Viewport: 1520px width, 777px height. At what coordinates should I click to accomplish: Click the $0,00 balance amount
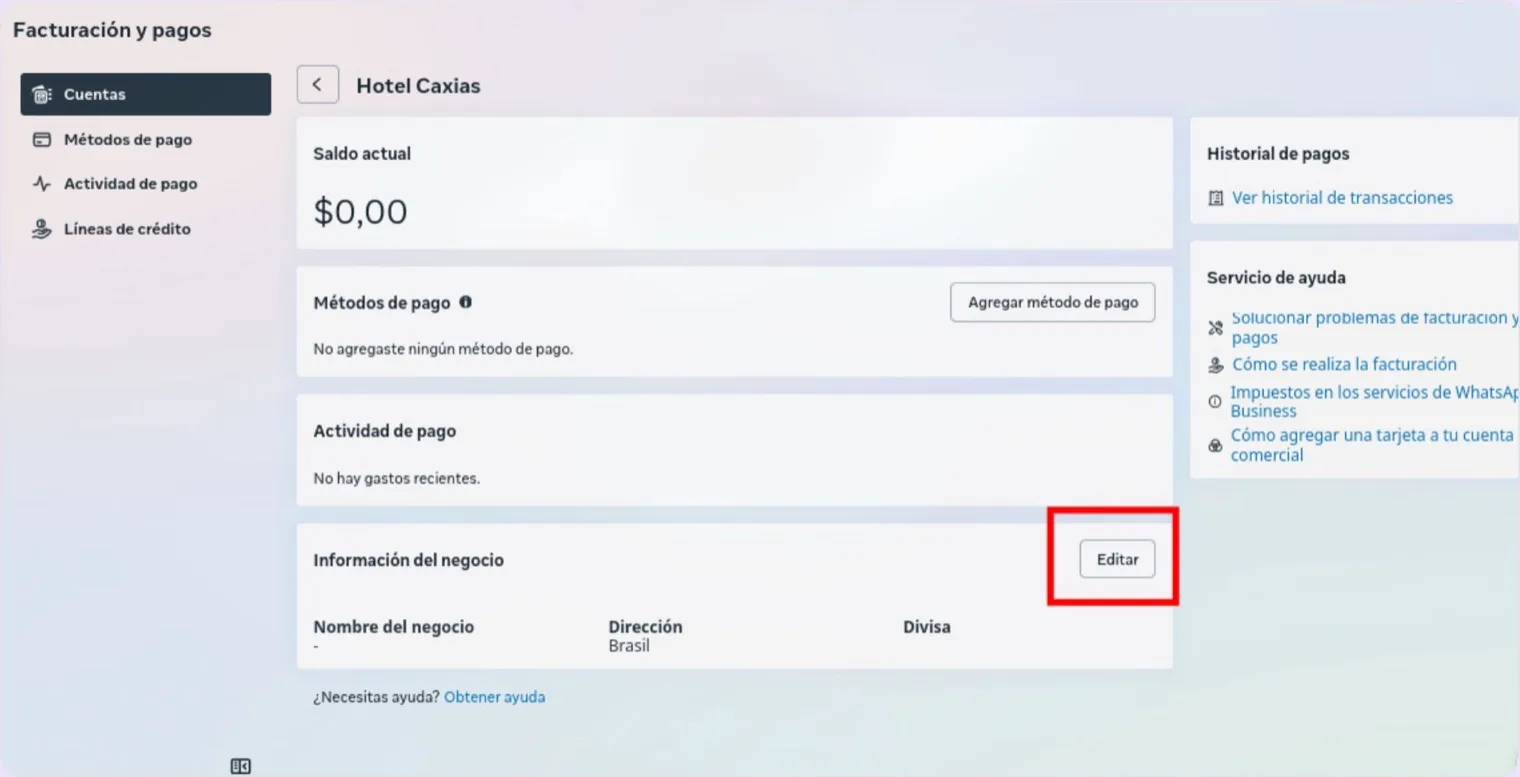click(x=360, y=212)
